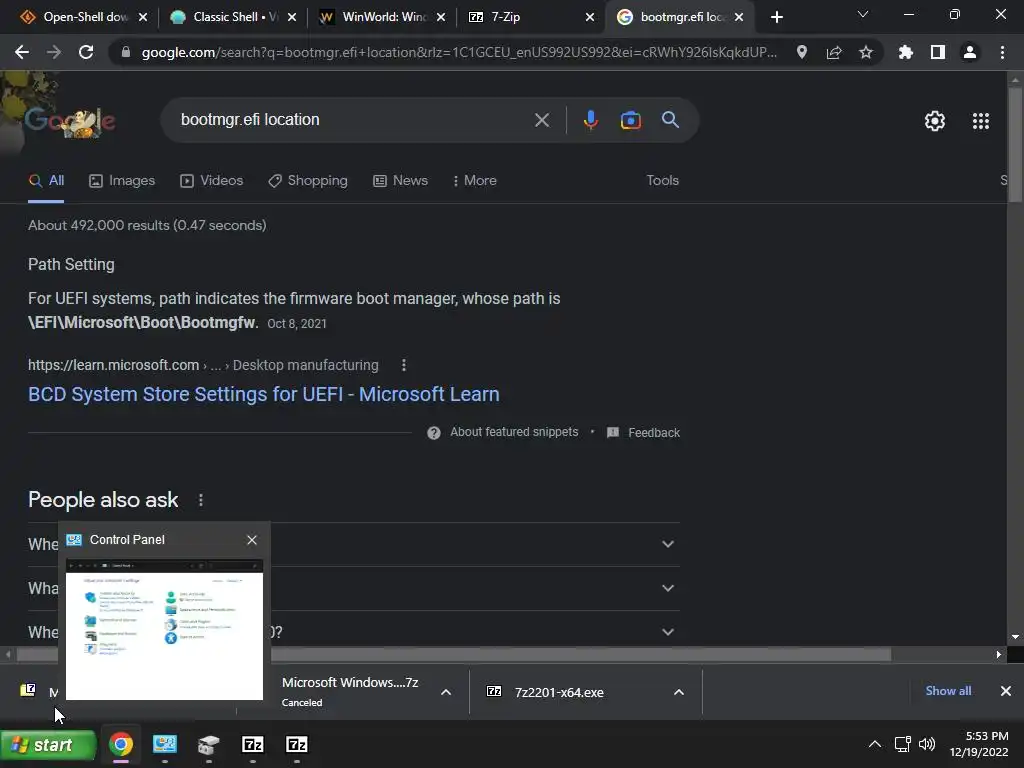Switch to the Open-Shell download tab
The image size is (1024, 768).
pos(83,17)
